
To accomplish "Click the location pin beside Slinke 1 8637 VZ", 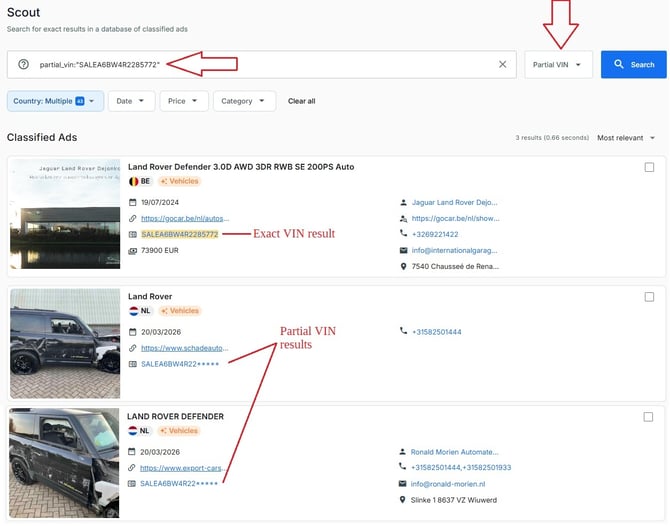I will pos(402,500).
